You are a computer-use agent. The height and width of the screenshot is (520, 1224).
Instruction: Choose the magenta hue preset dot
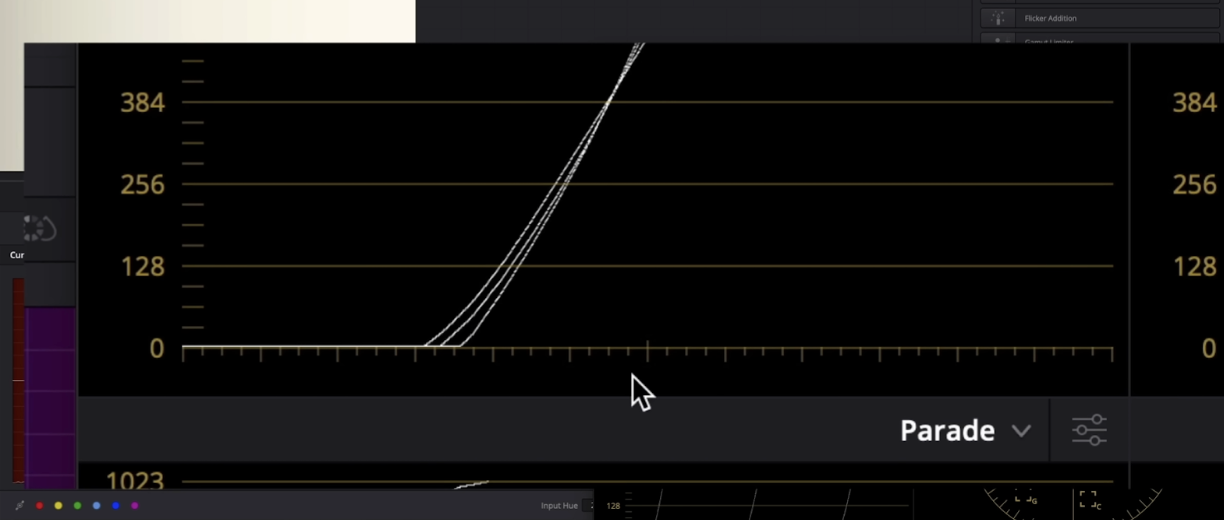[x=135, y=506]
